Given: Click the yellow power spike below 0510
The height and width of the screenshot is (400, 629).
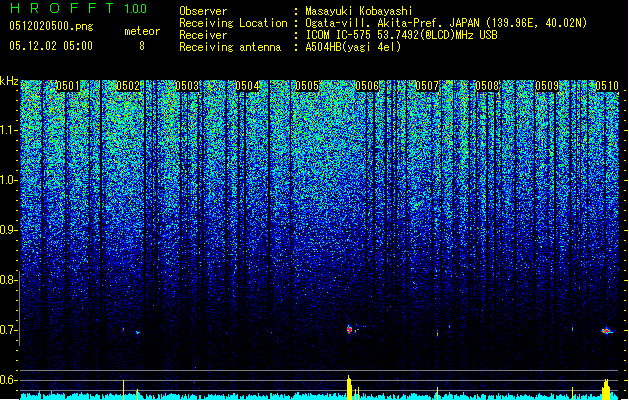Looking at the screenshot, I should [606, 390].
